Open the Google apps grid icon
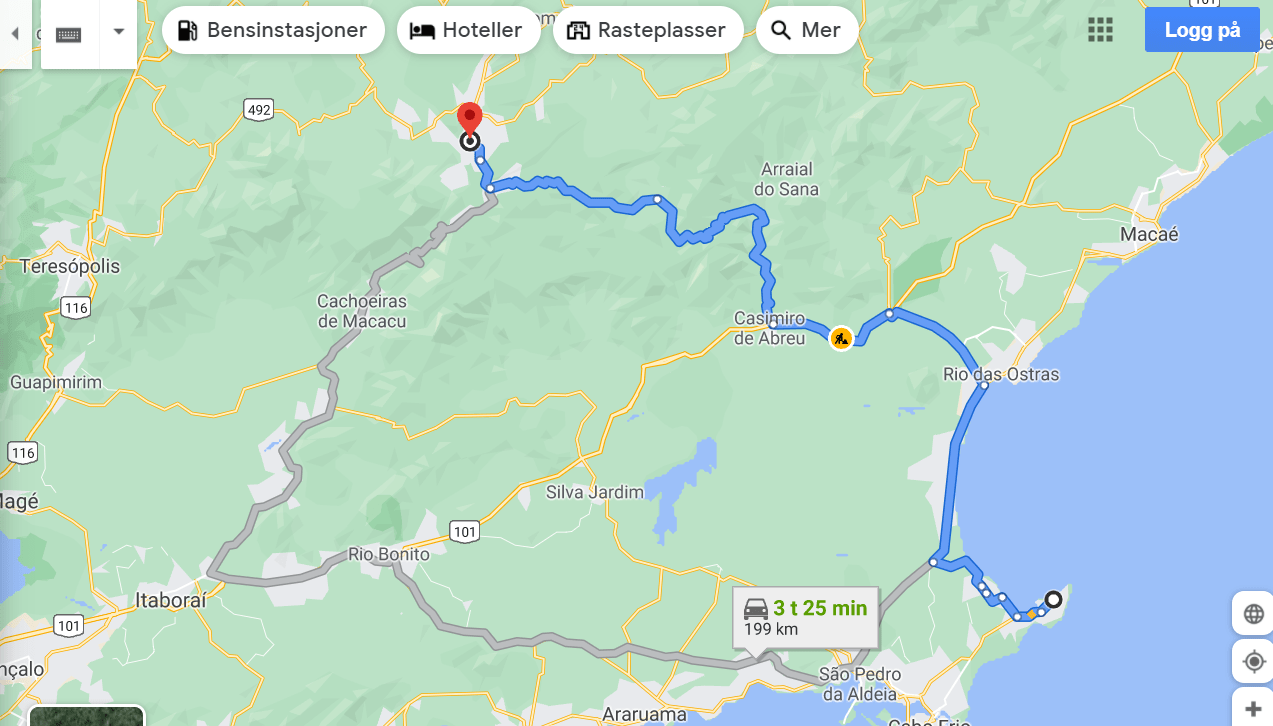Viewport: 1273px width, 726px height. (1100, 30)
